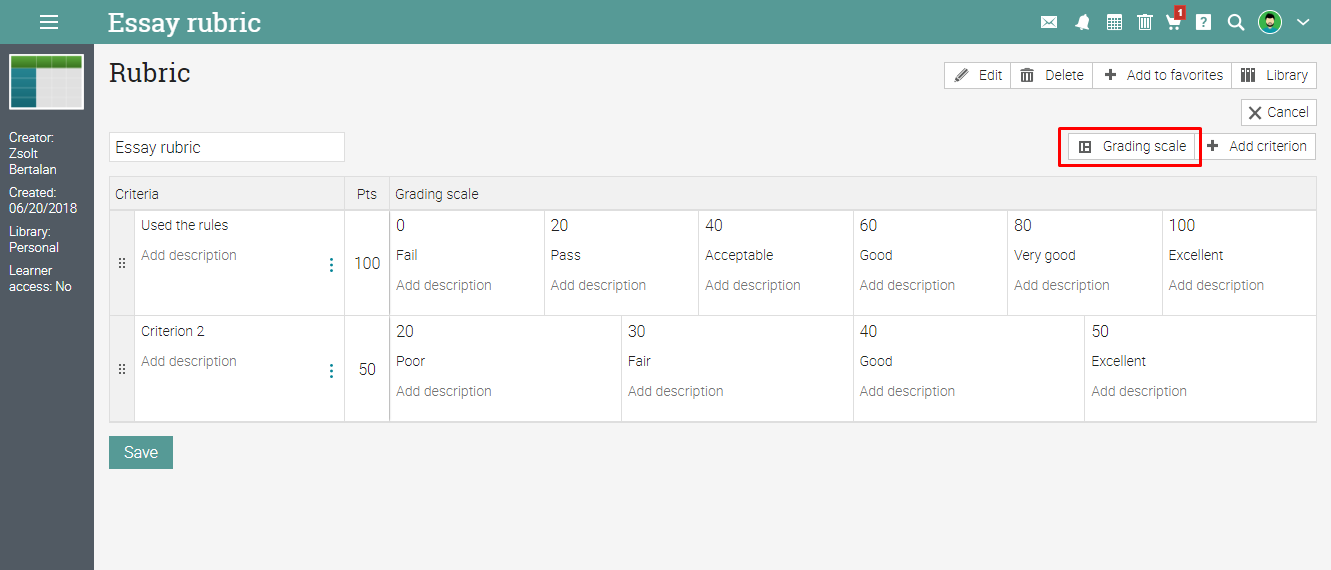Open the messages envelope icon
The height and width of the screenshot is (570, 1331).
pos(1049,22)
